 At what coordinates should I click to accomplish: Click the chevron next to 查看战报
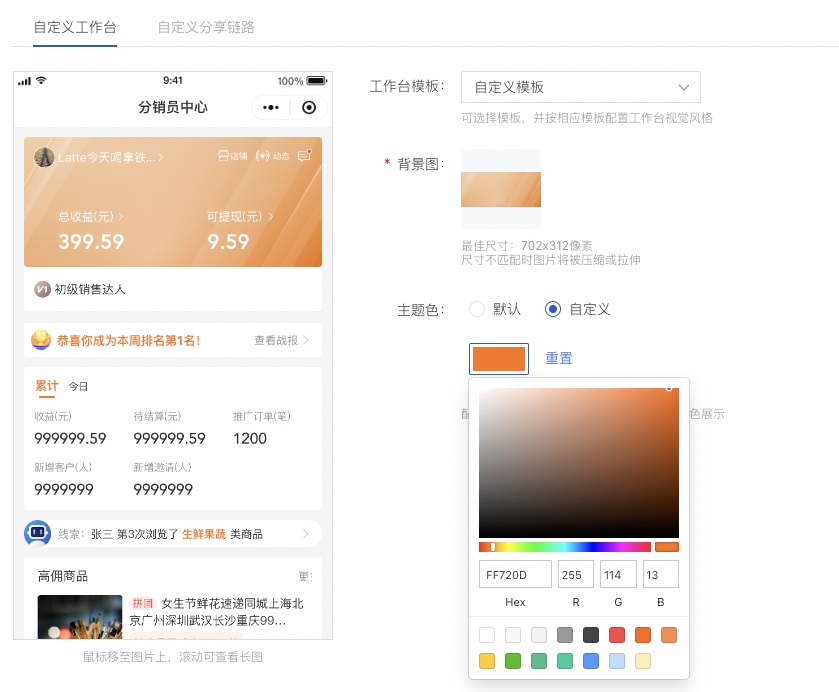(306, 340)
